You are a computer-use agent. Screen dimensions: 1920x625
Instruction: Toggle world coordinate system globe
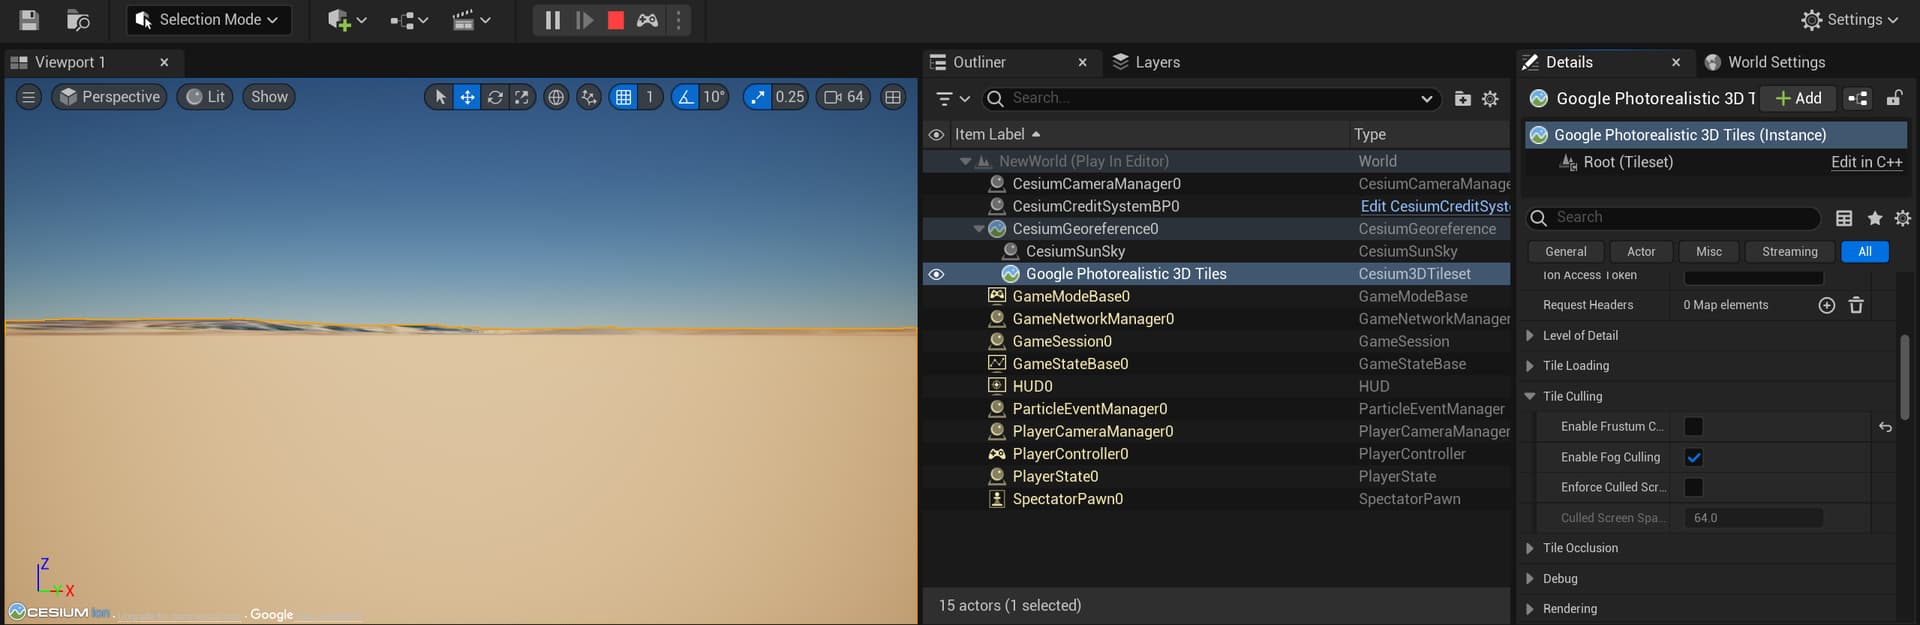556,97
